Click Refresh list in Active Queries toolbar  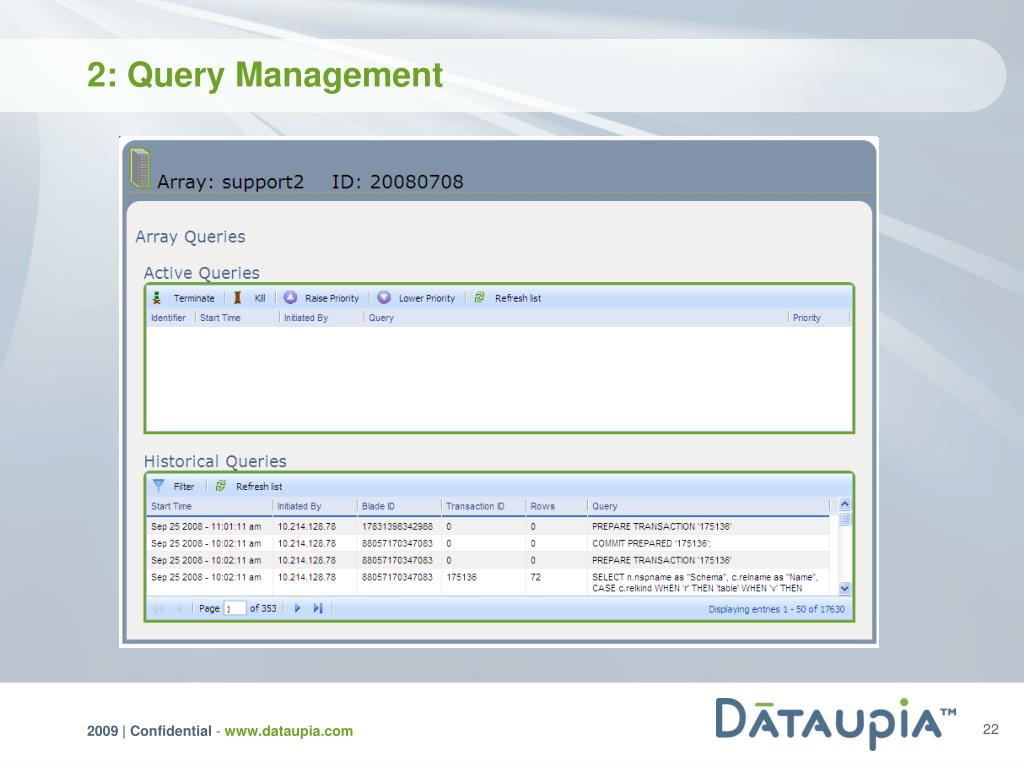pyautogui.click(x=518, y=298)
